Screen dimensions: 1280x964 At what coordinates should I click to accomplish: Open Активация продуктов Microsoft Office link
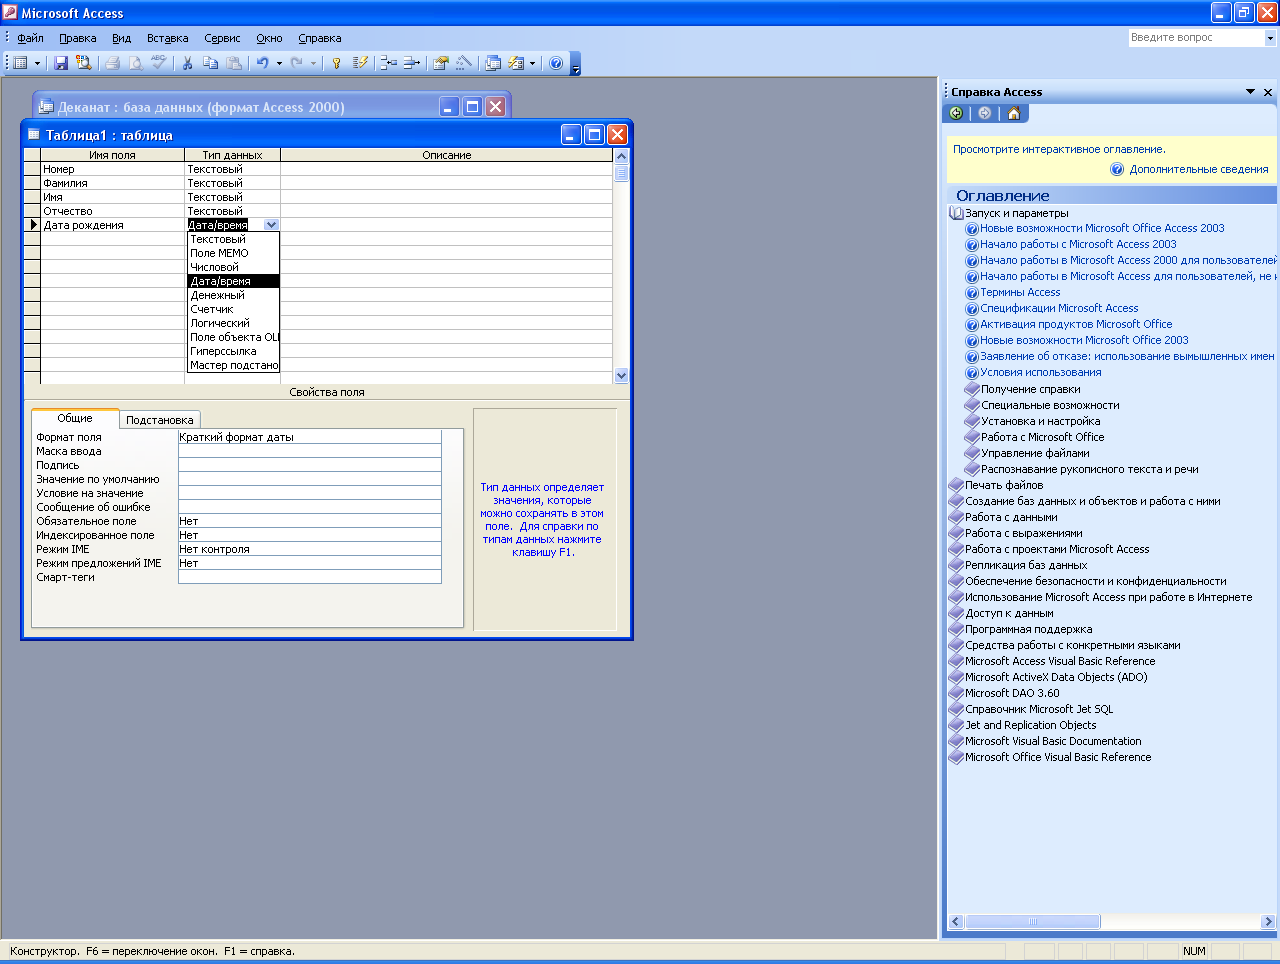(1076, 324)
